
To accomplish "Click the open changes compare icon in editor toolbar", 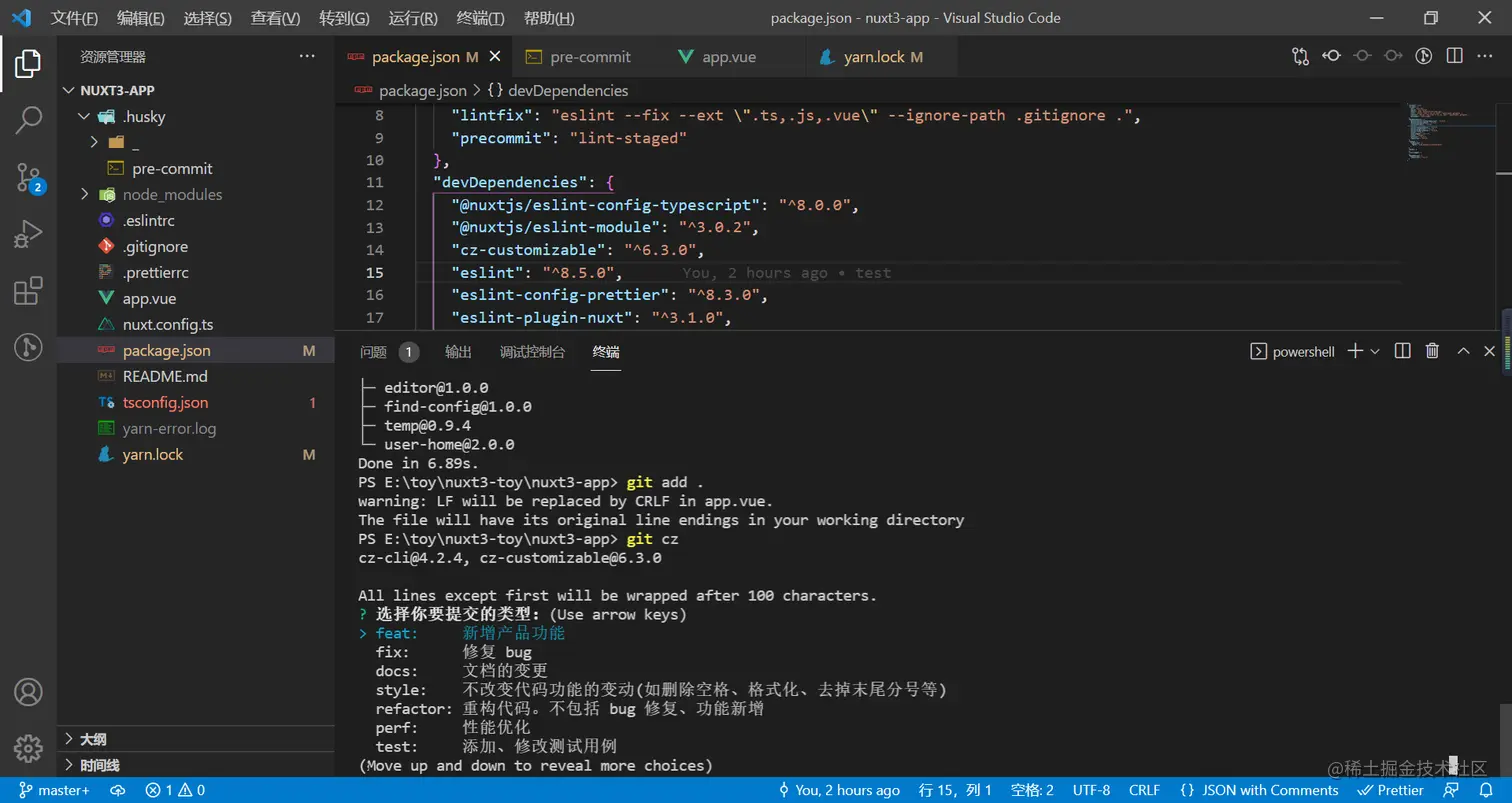I will tap(1300, 57).
